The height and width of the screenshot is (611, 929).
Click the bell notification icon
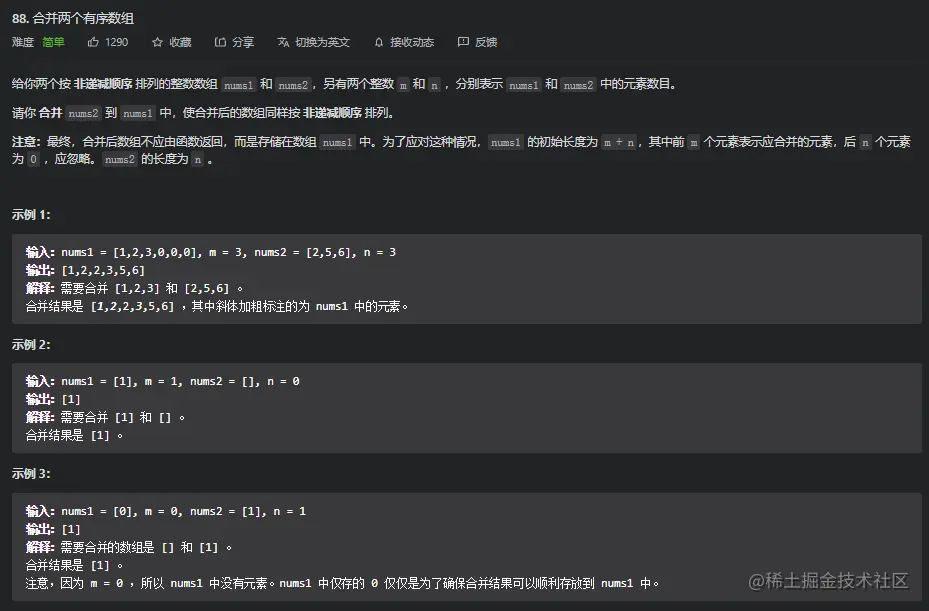(379, 42)
